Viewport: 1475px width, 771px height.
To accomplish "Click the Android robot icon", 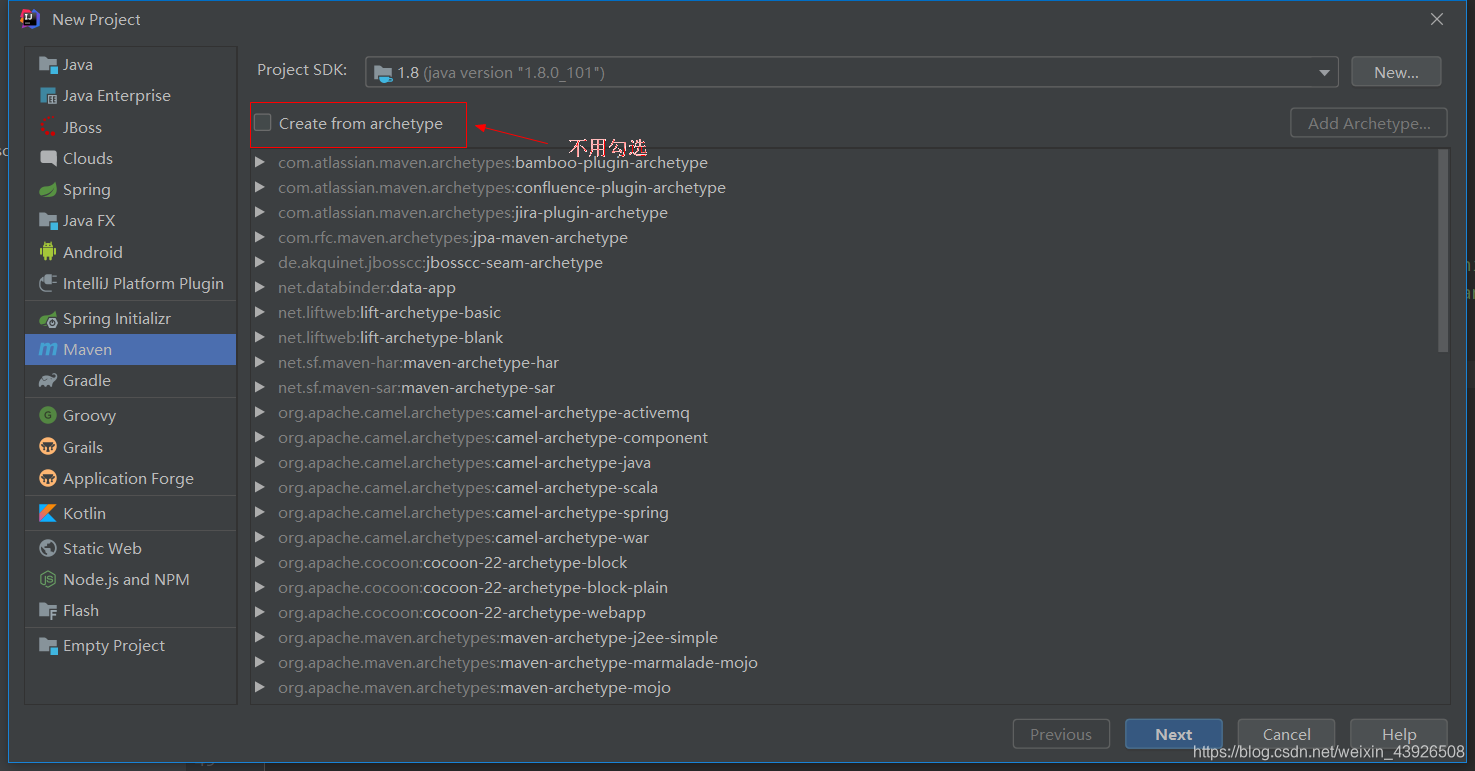I will point(48,252).
